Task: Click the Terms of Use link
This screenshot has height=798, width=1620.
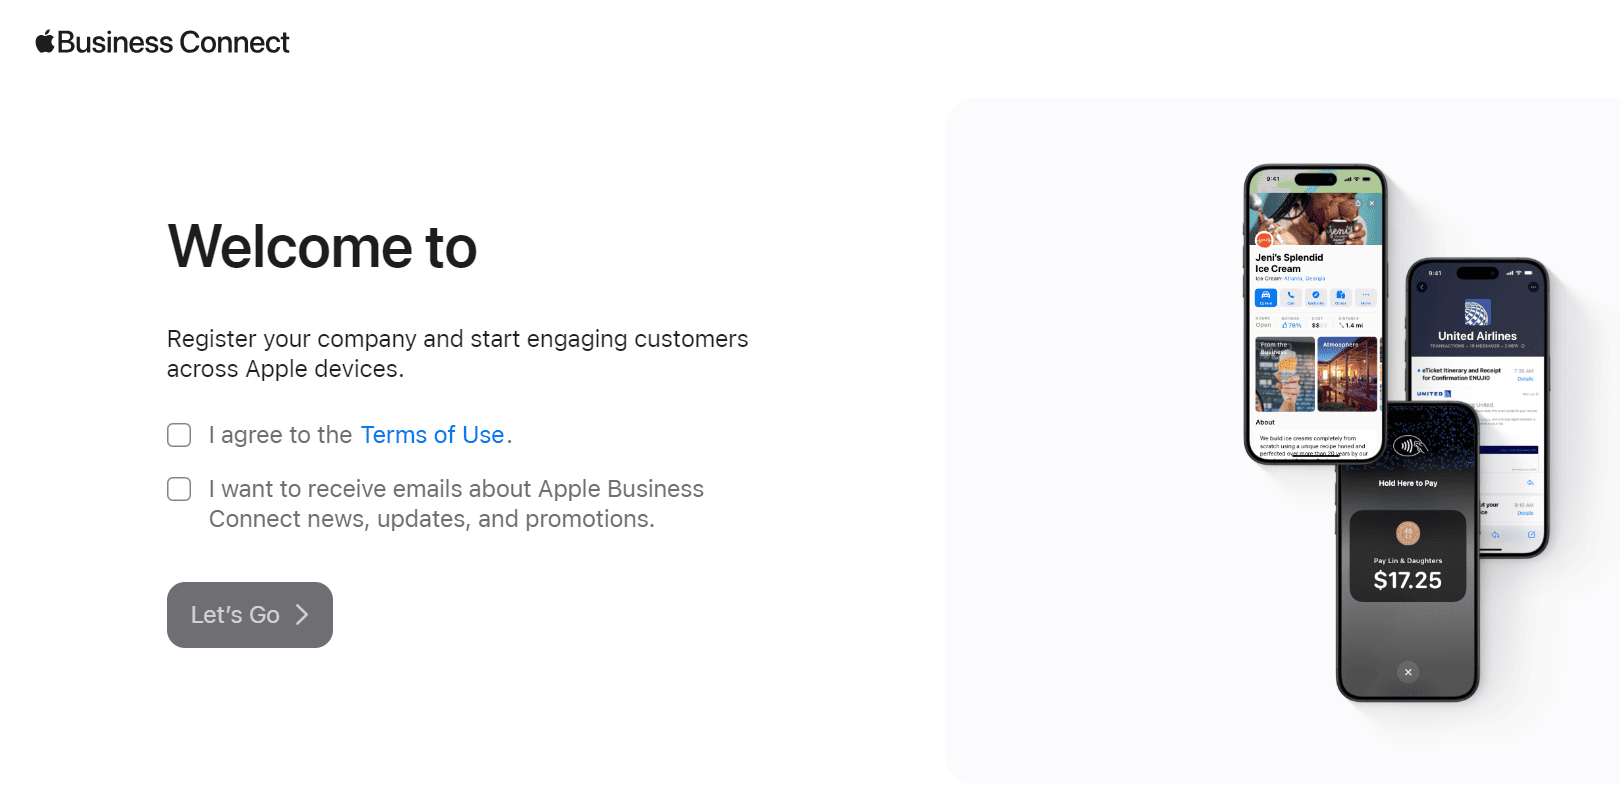Action: (x=432, y=435)
